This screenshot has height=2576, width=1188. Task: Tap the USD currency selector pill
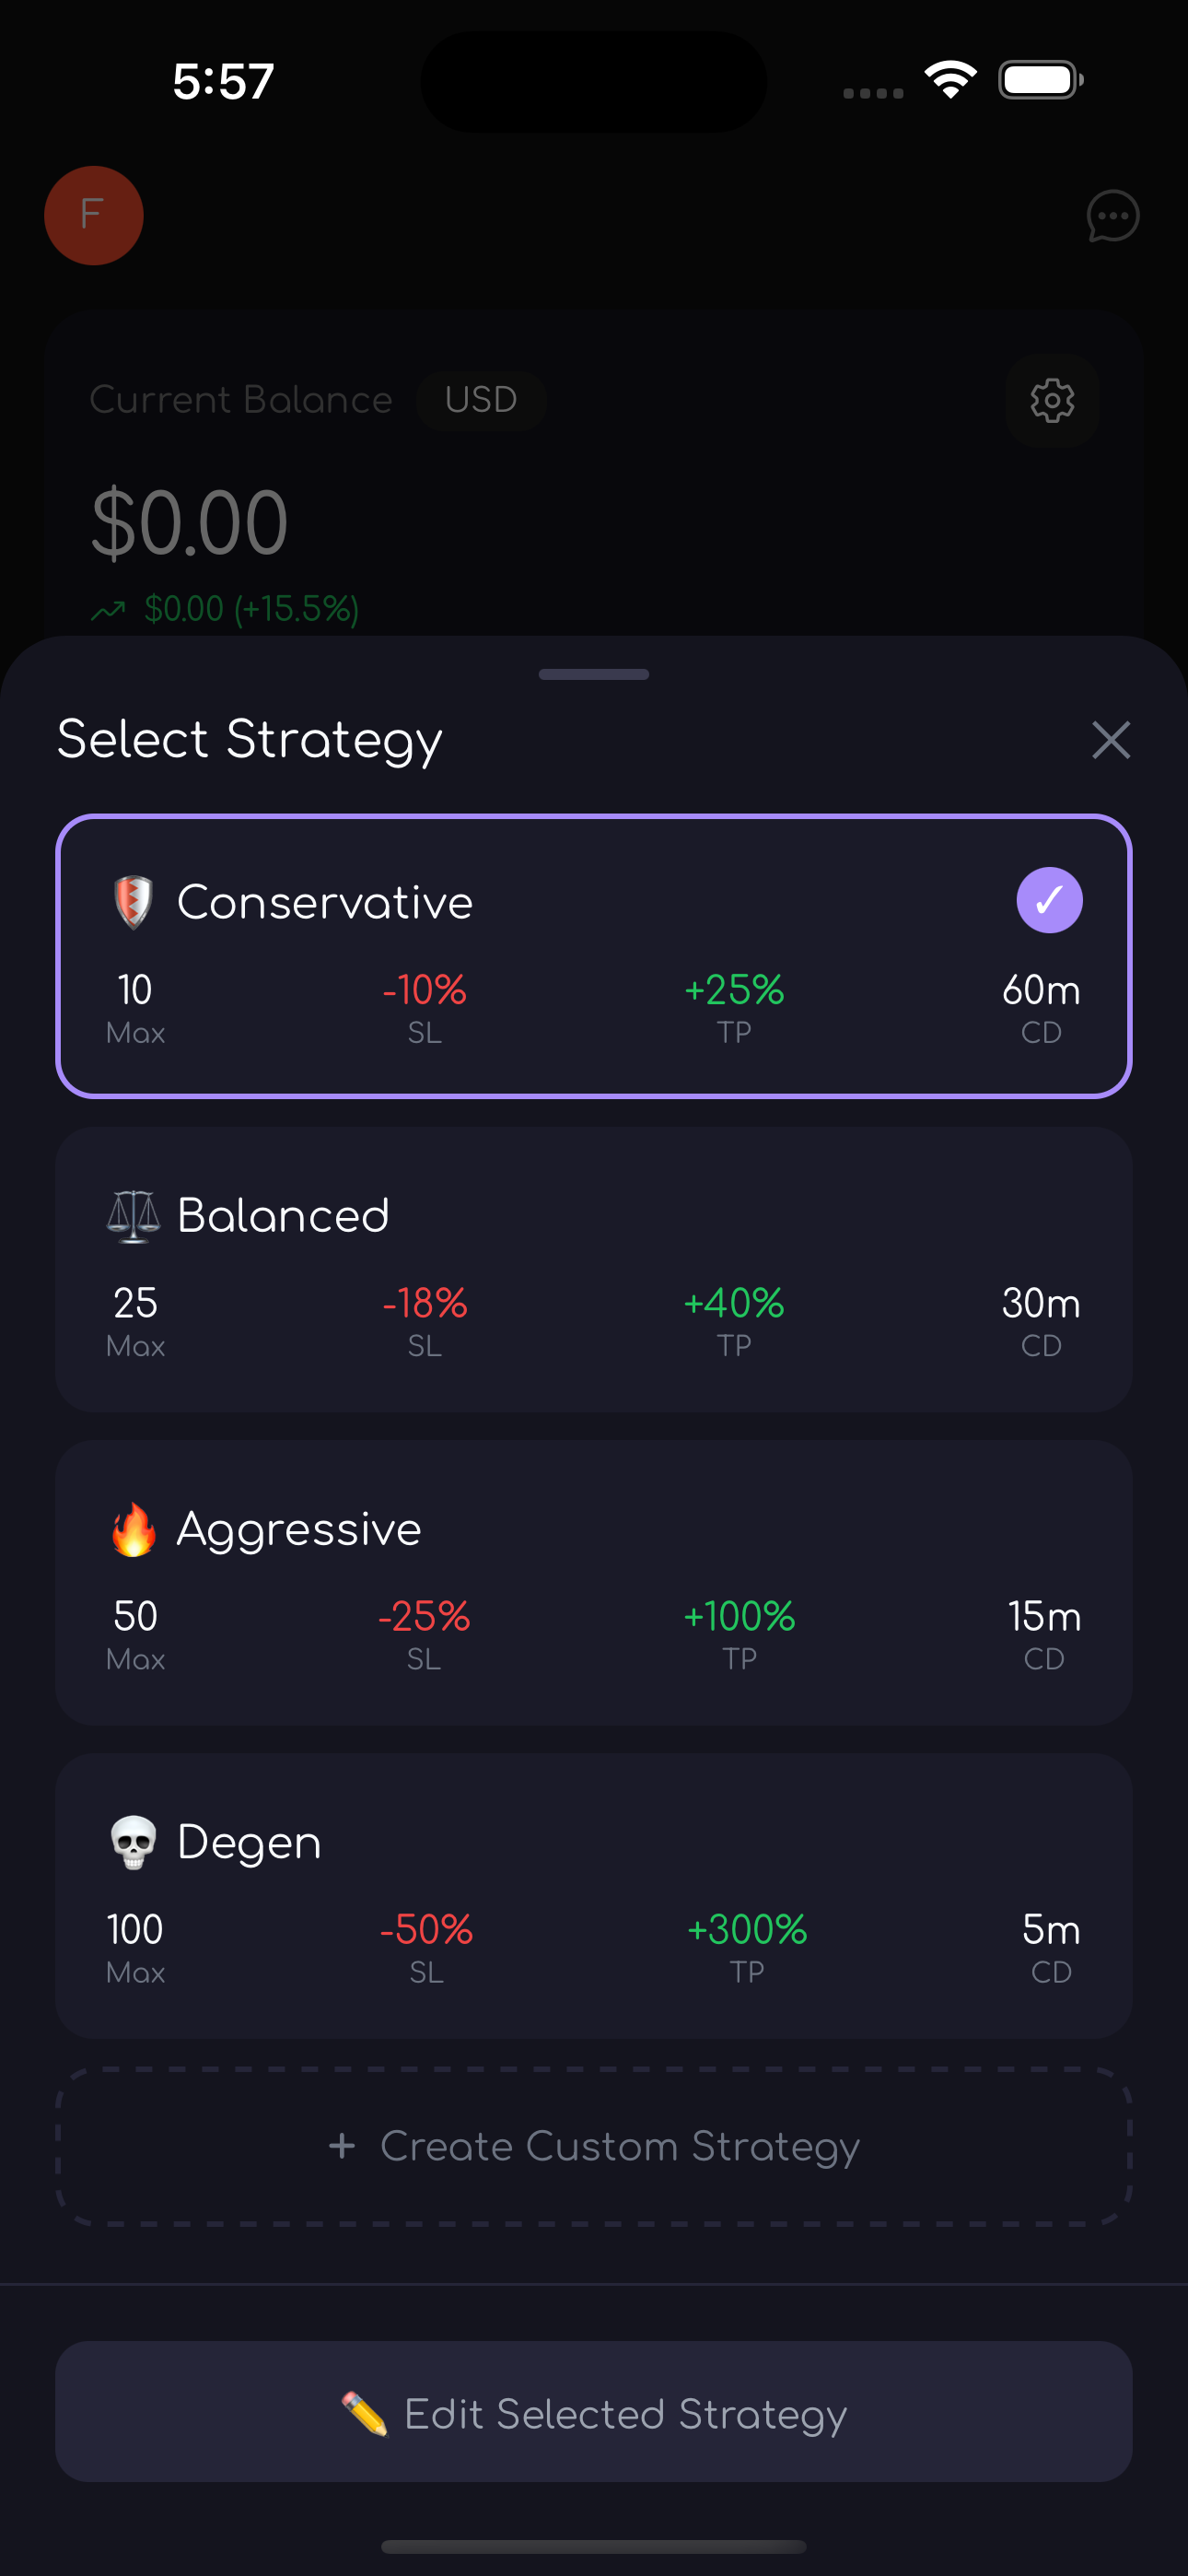[x=481, y=401]
